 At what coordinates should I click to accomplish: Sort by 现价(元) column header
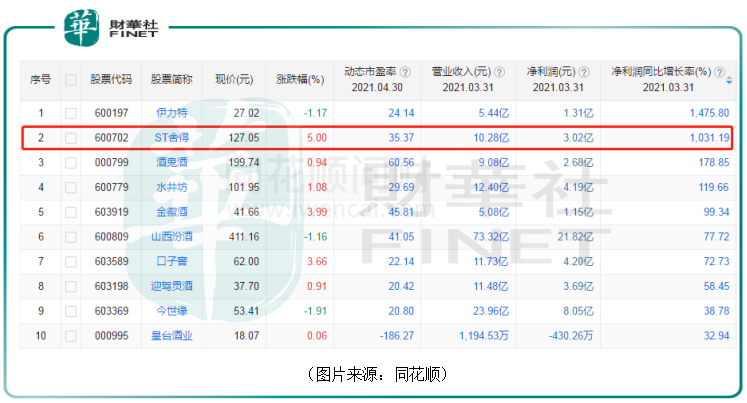click(234, 79)
